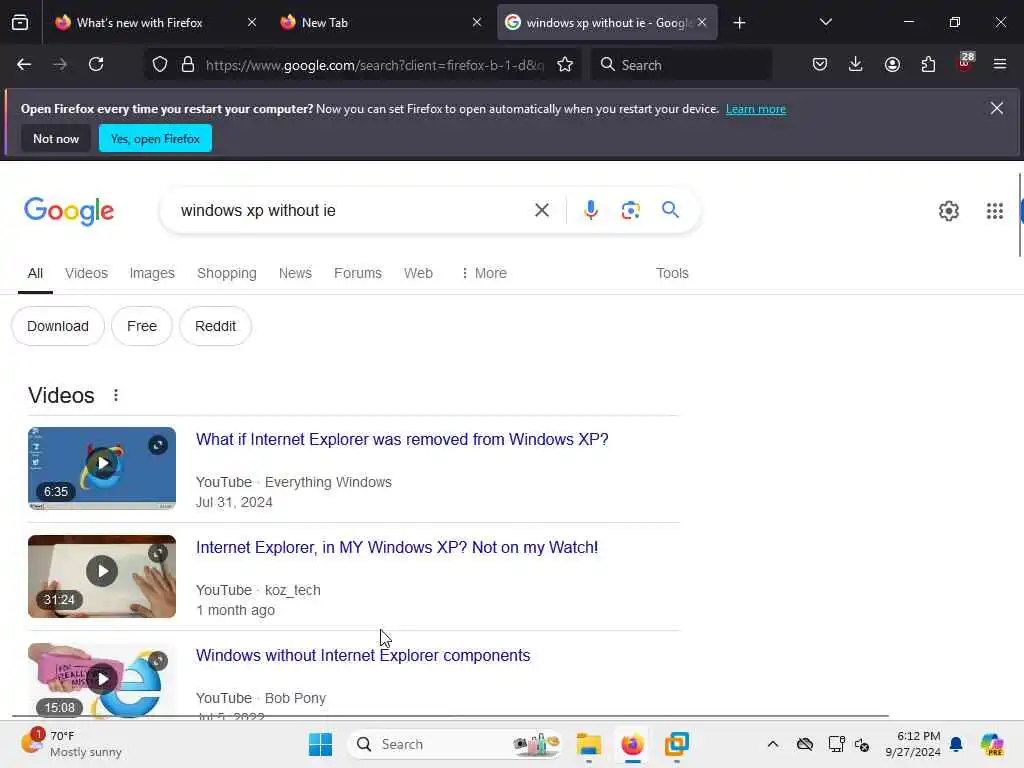Show hidden system tray icons

pos(773,744)
